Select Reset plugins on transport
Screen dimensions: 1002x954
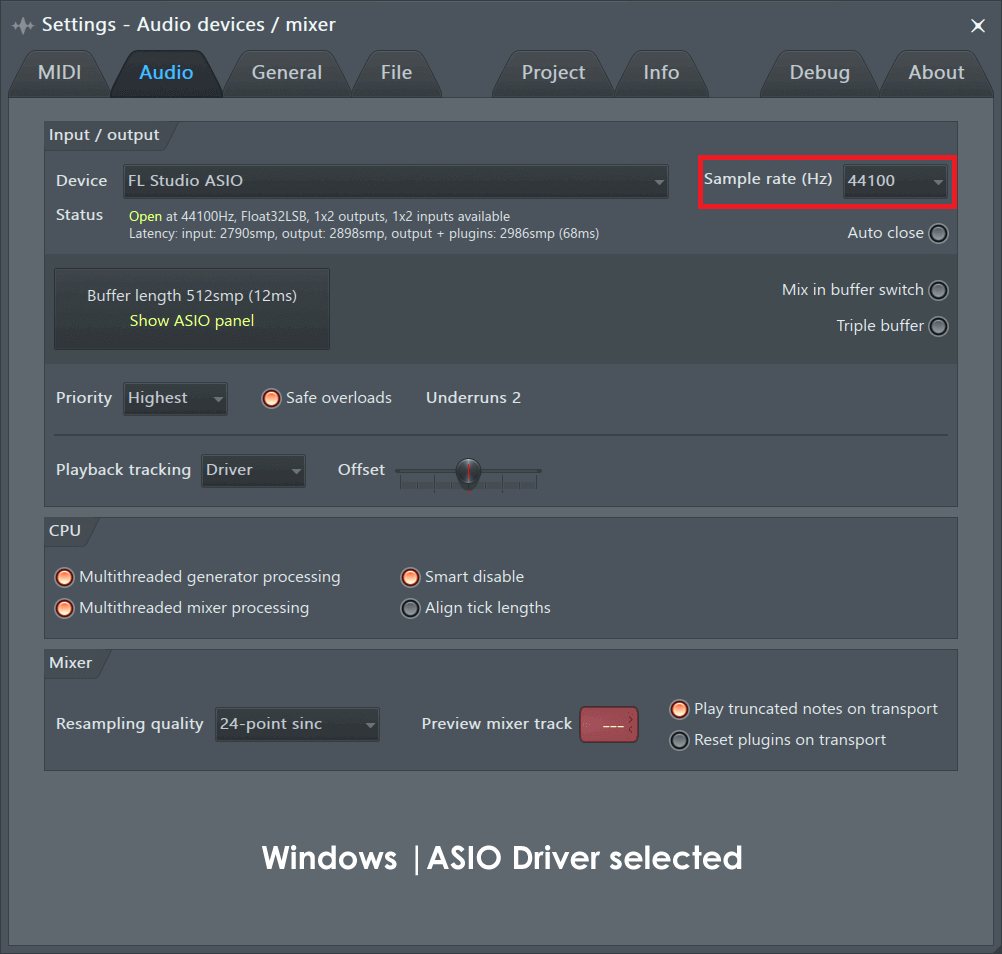(680, 740)
